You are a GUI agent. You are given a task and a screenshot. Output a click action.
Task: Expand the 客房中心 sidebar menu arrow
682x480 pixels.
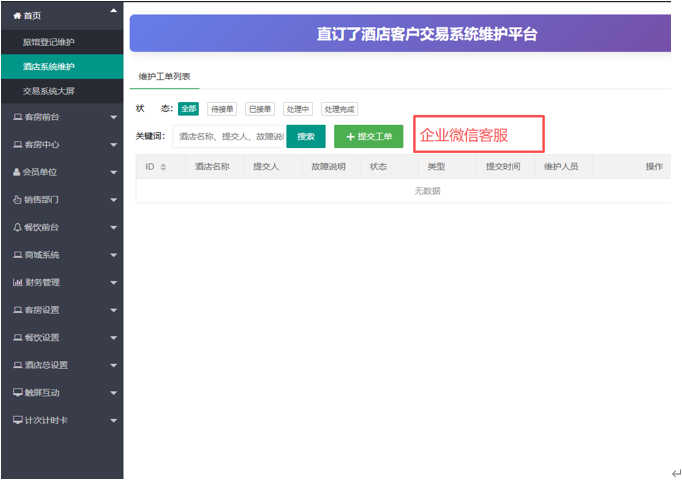click(x=113, y=145)
